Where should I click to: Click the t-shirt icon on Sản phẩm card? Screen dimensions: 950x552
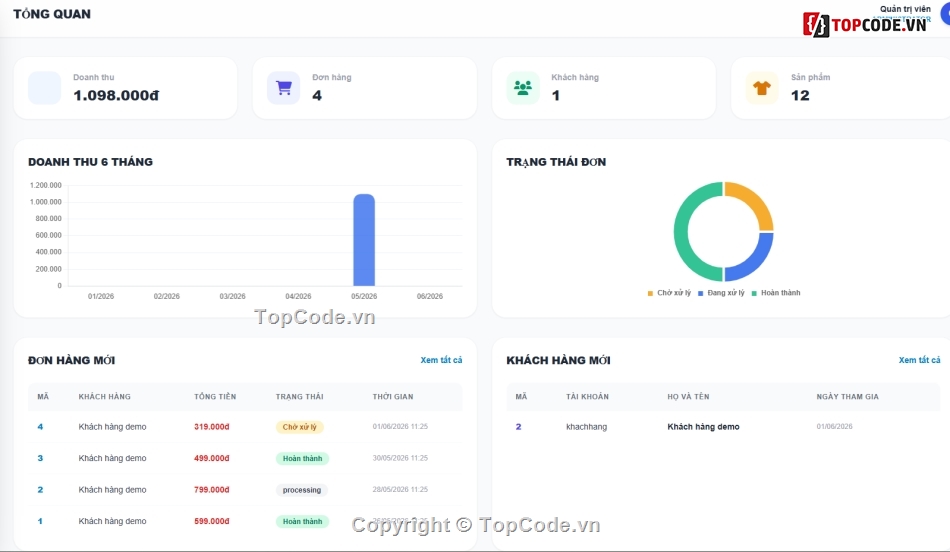pos(762,88)
